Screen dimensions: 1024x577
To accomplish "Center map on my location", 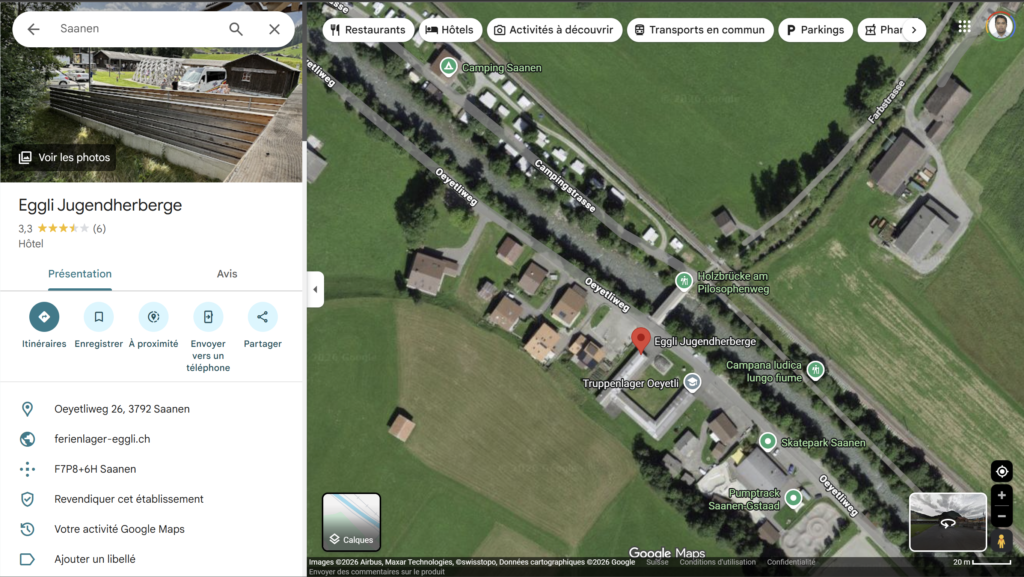I will coord(1001,471).
